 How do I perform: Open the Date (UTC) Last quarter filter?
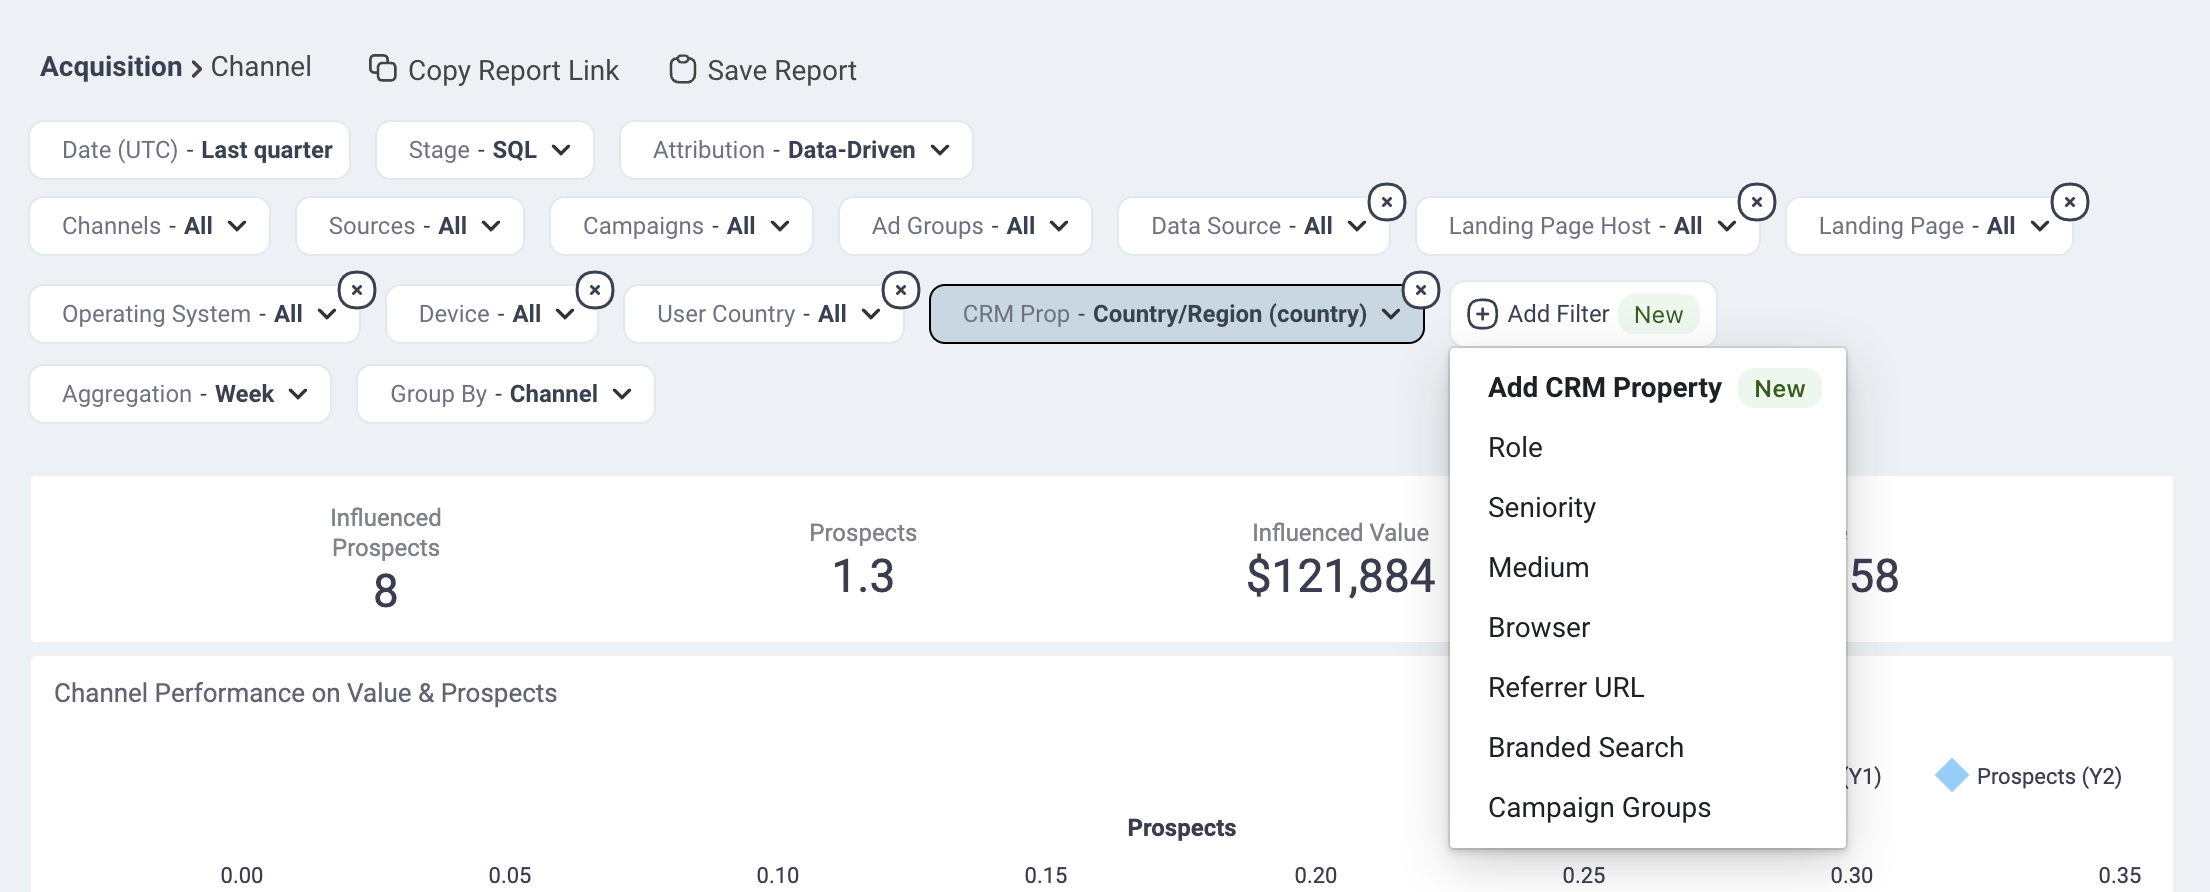coord(190,150)
